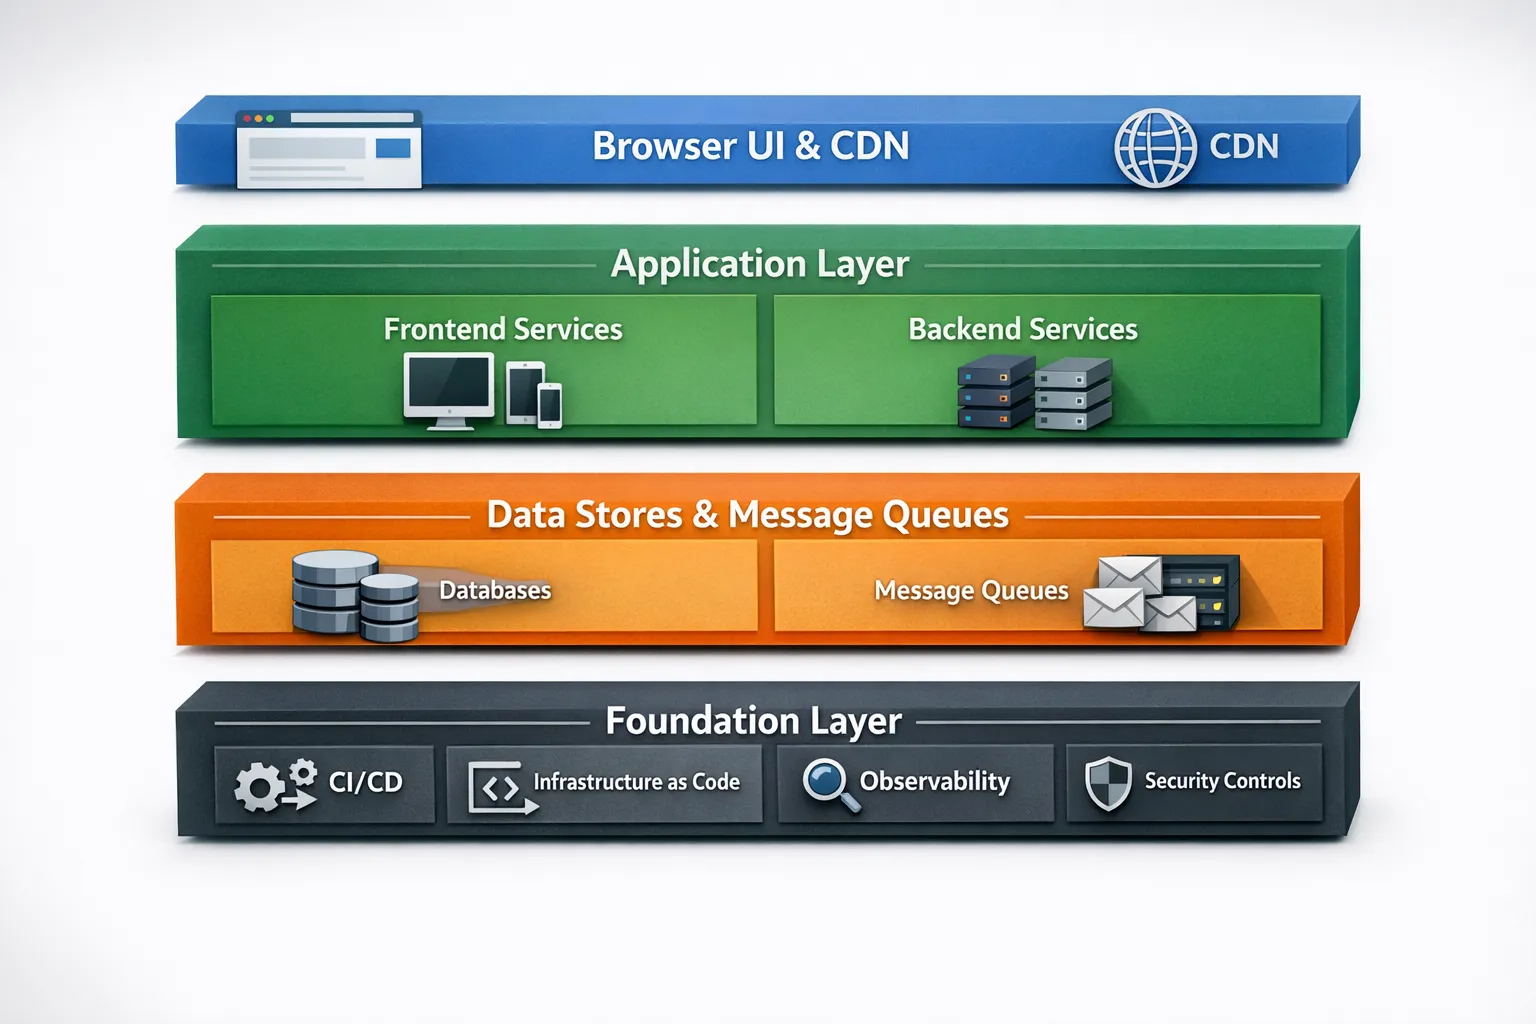Open the Backend Services label
1536x1024 pixels.
1022,329
